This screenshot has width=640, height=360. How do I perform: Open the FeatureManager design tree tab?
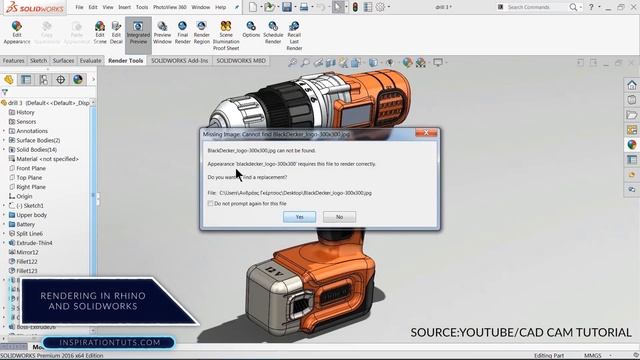click(x=9, y=80)
